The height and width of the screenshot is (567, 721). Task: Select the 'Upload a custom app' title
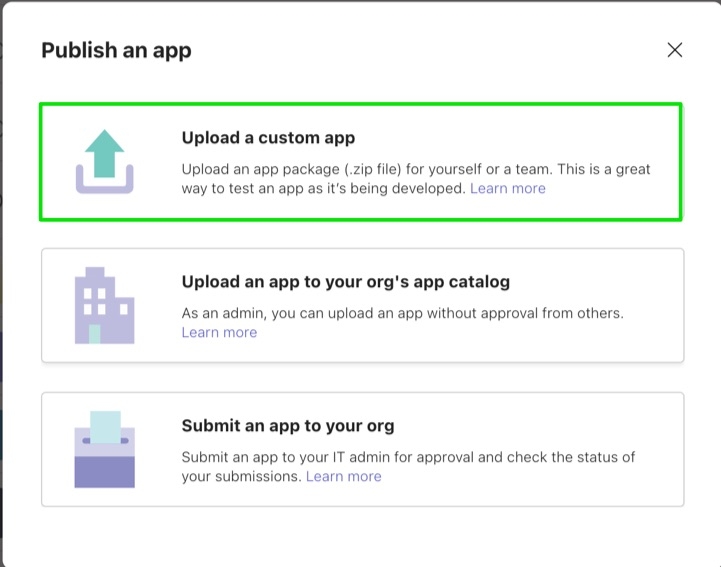point(268,138)
